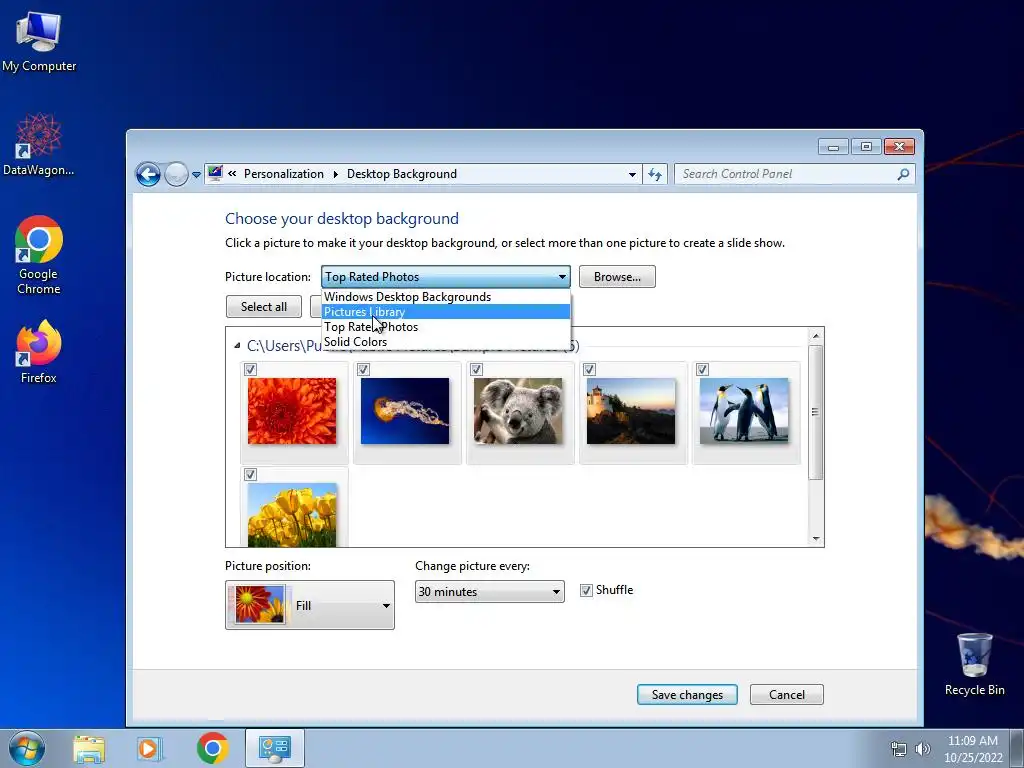Viewport: 1024px width, 768px height.
Task: Select the lighthouse thumbnail
Action: click(631, 411)
